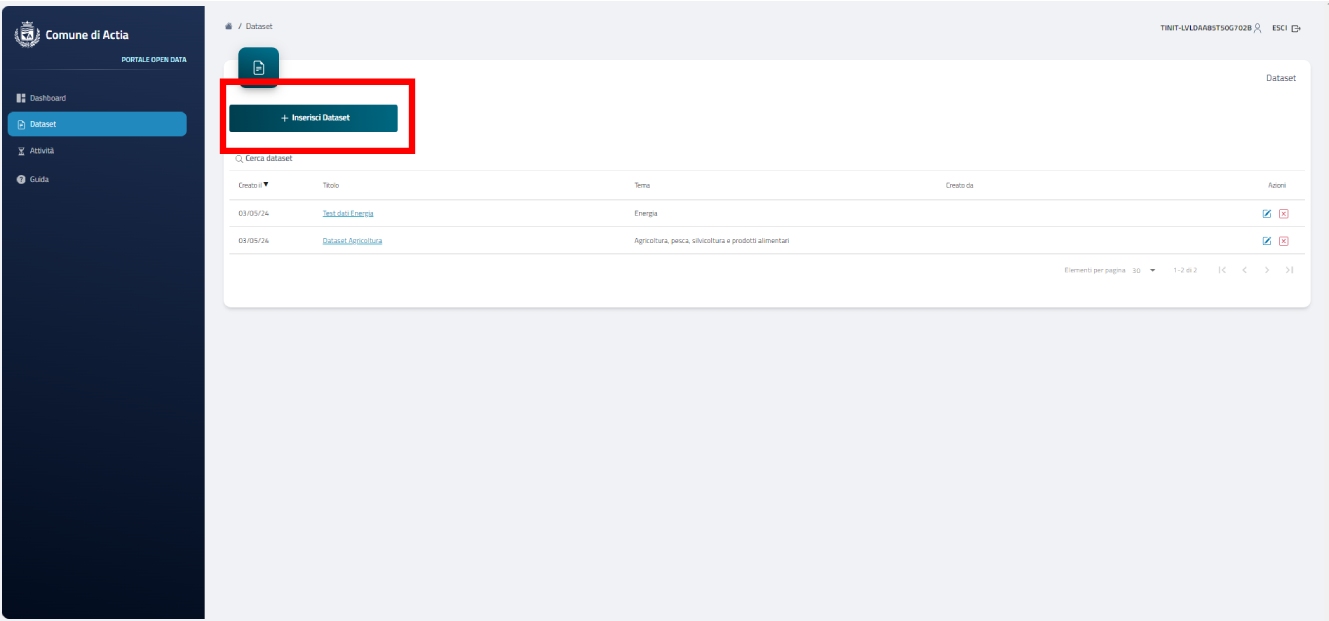Sort by Creato il column arrow

click(x=266, y=185)
